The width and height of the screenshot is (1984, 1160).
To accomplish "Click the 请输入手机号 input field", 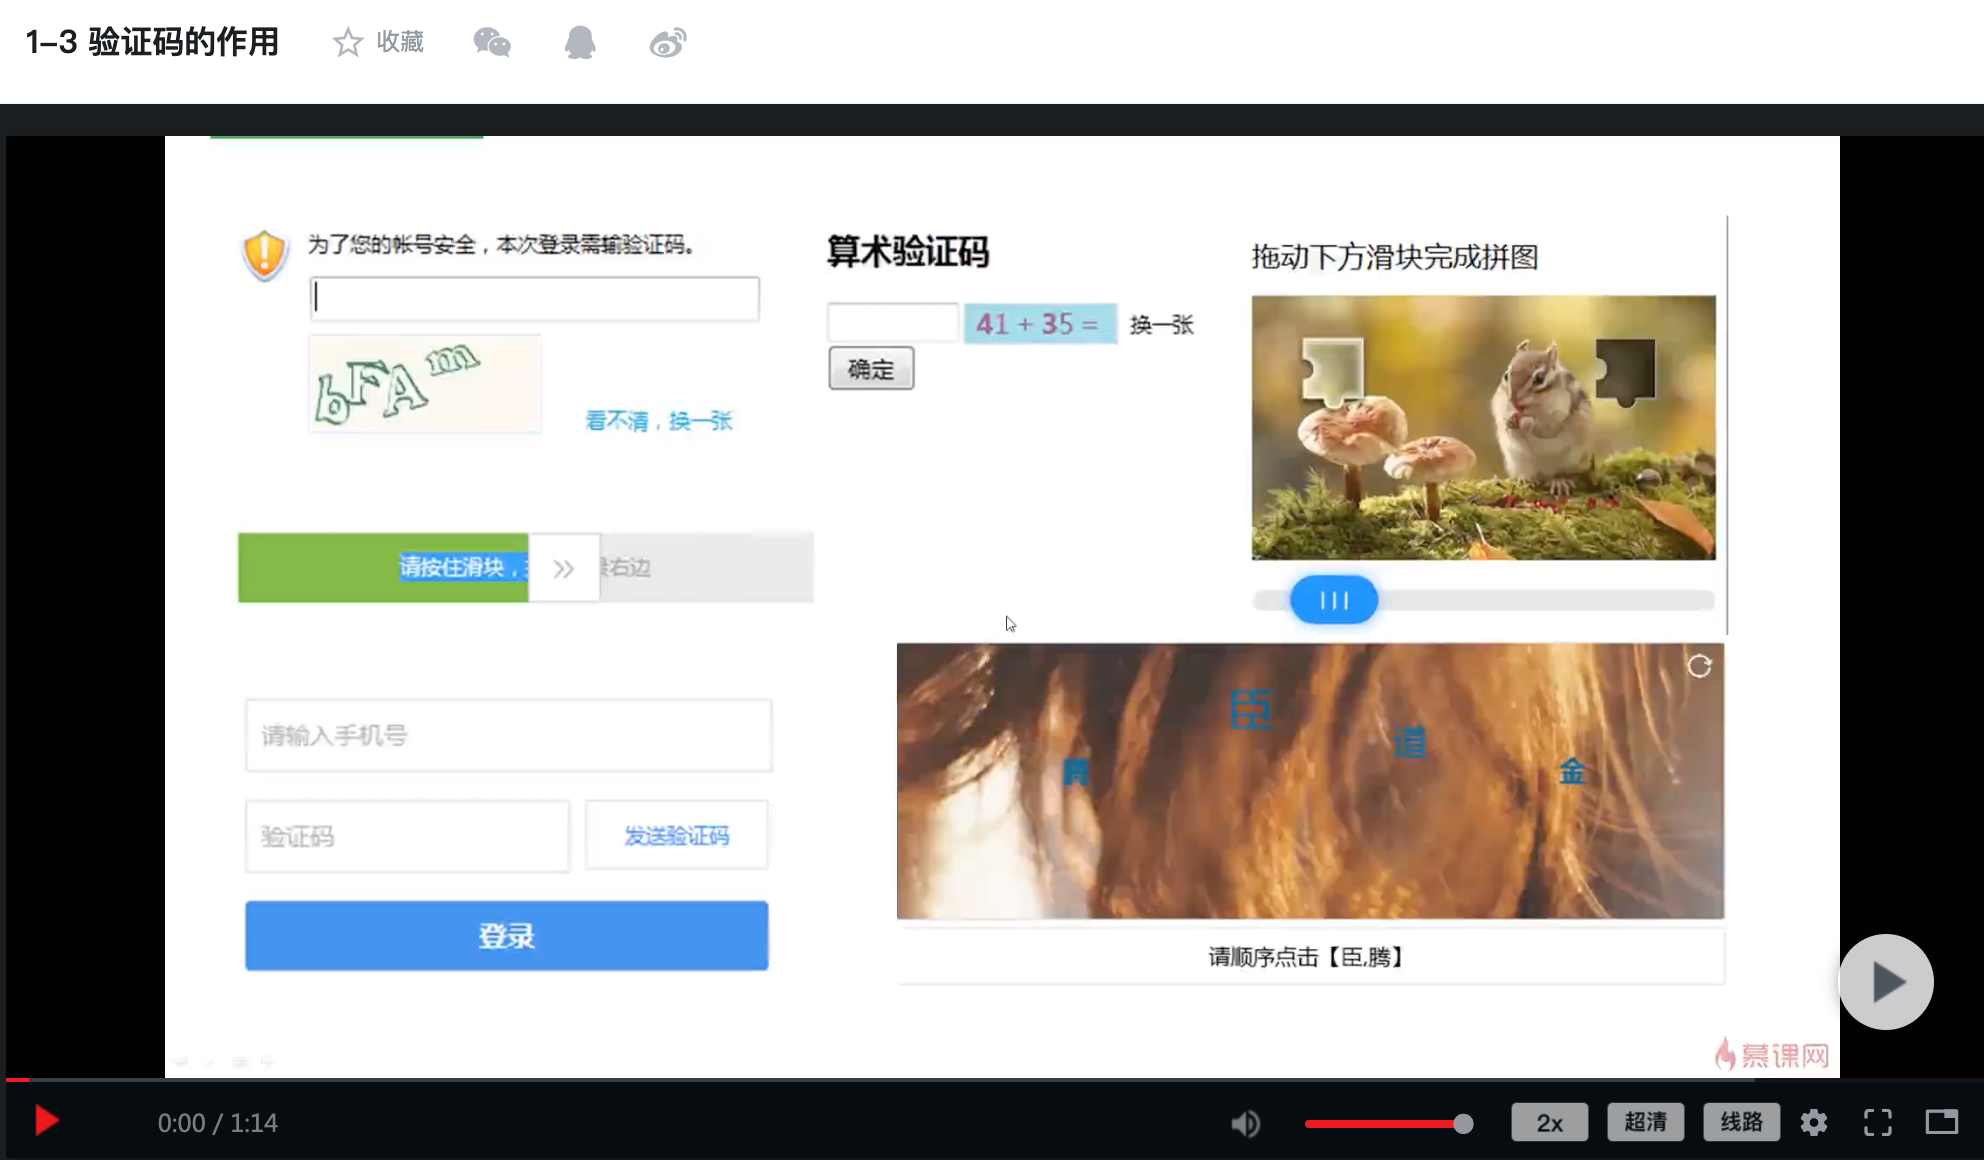I will [x=508, y=735].
